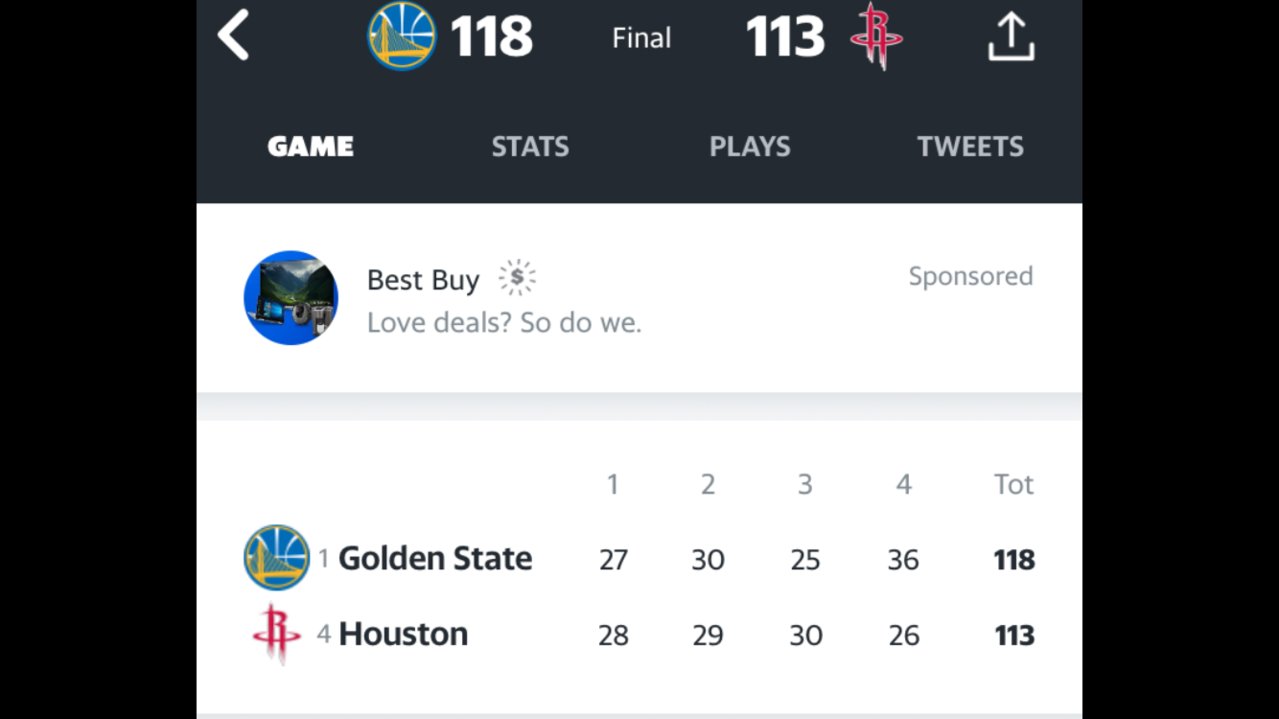Switch to the PLAYS tab
The image size is (1279, 719).
[x=750, y=147]
